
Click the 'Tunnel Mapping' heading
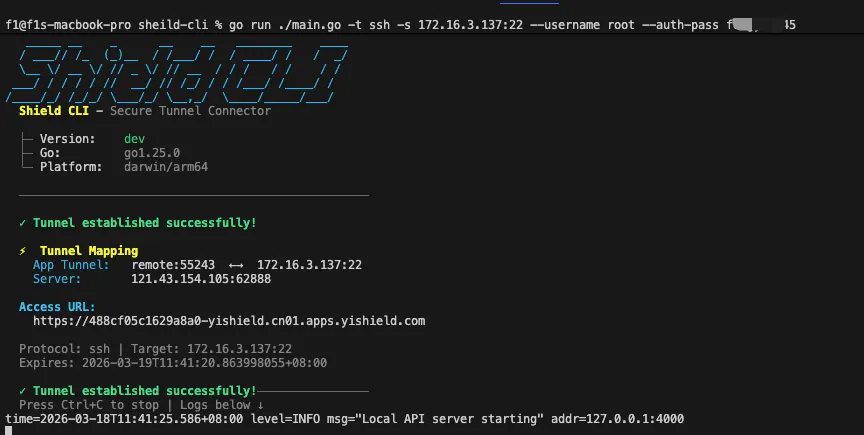pyautogui.click(x=89, y=251)
